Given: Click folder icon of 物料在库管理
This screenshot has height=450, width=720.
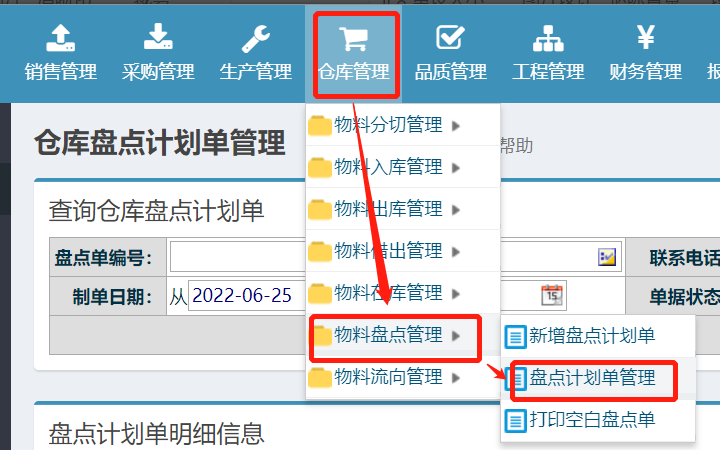Looking at the screenshot, I should click(320, 294).
